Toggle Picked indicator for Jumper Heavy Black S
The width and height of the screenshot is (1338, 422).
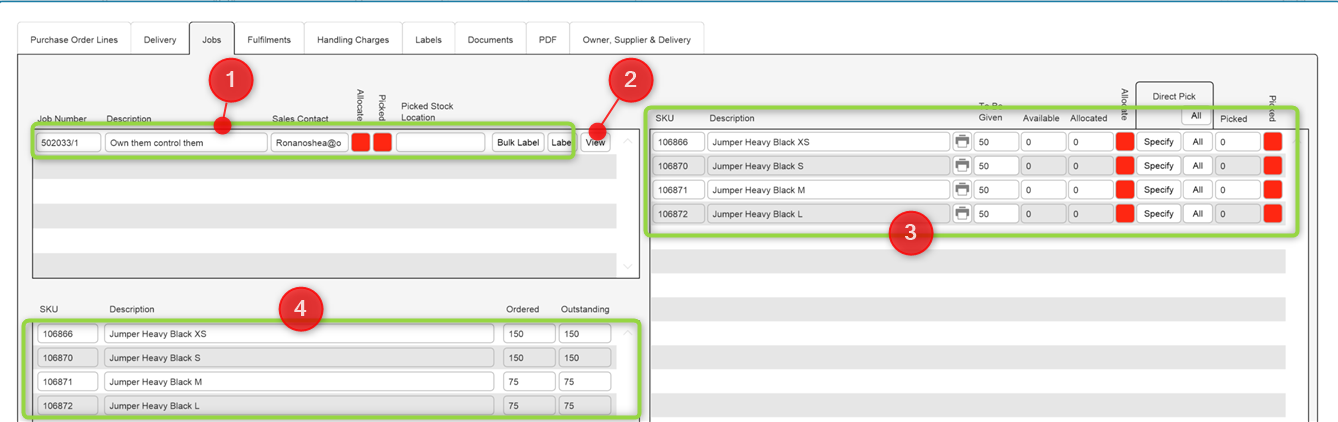(1273, 166)
